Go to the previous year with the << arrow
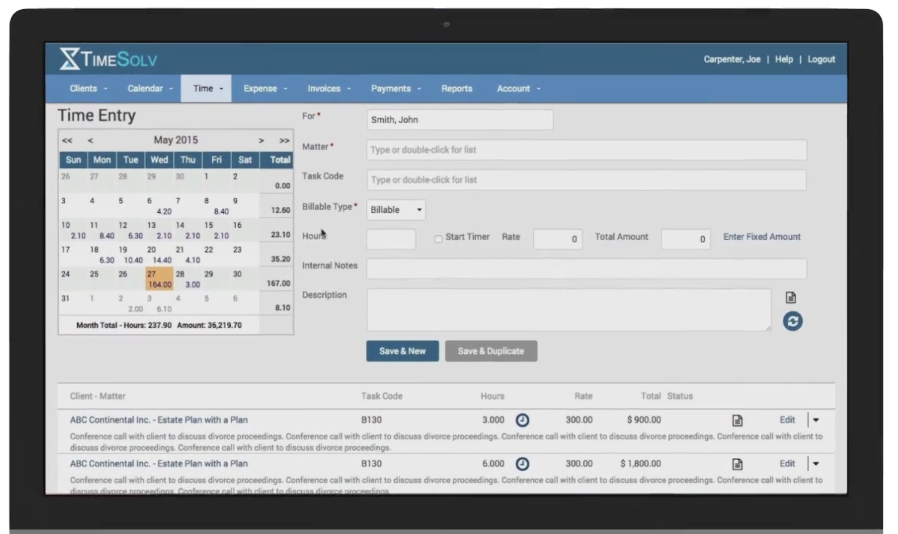This screenshot has height=534, width=898. tap(67, 140)
